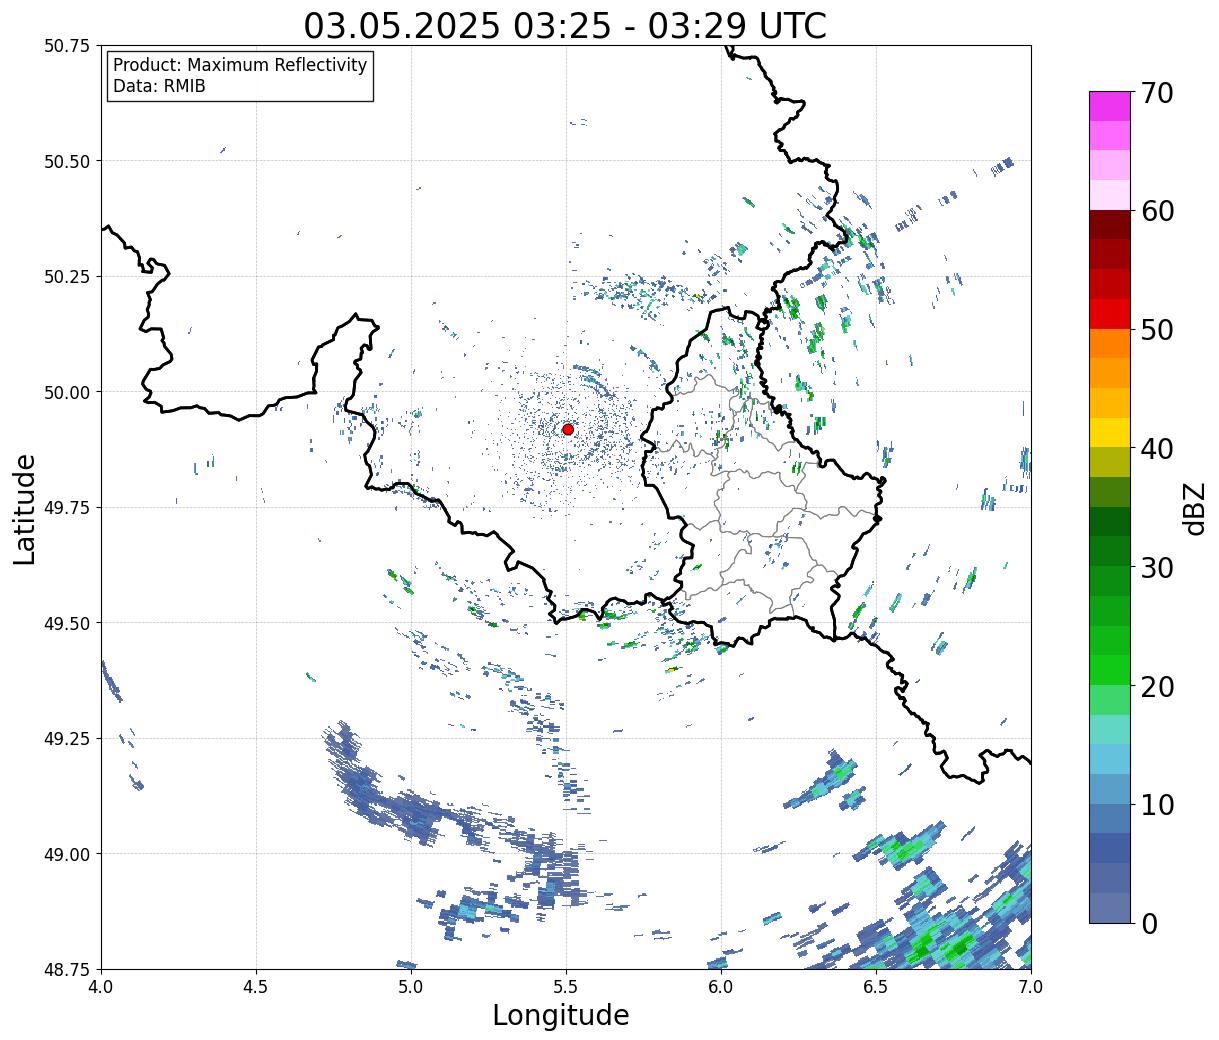Image resolution: width=1219 pixels, height=1040 pixels.
Task: Click the 30 colorbar tick label
Action: (1157, 568)
